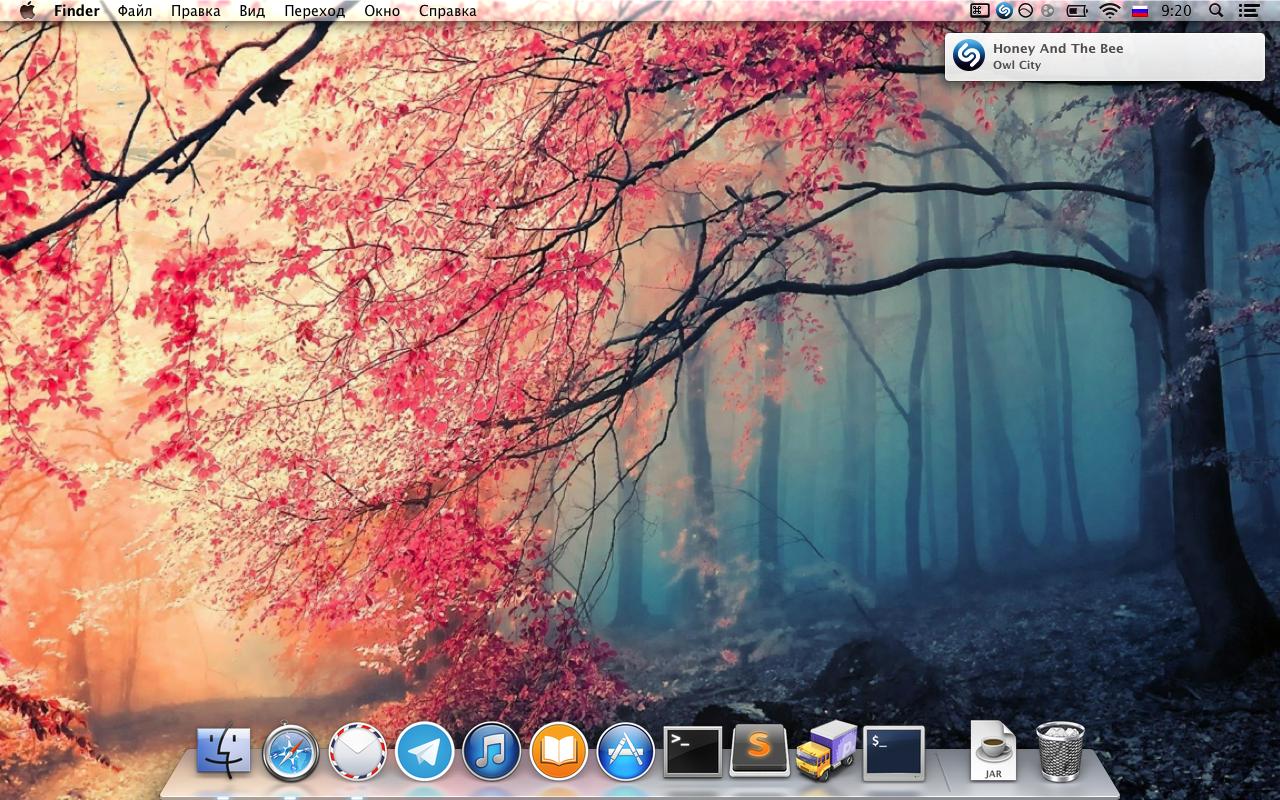The image size is (1280, 800).
Task: Open the Apple menu
Action: click(27, 11)
